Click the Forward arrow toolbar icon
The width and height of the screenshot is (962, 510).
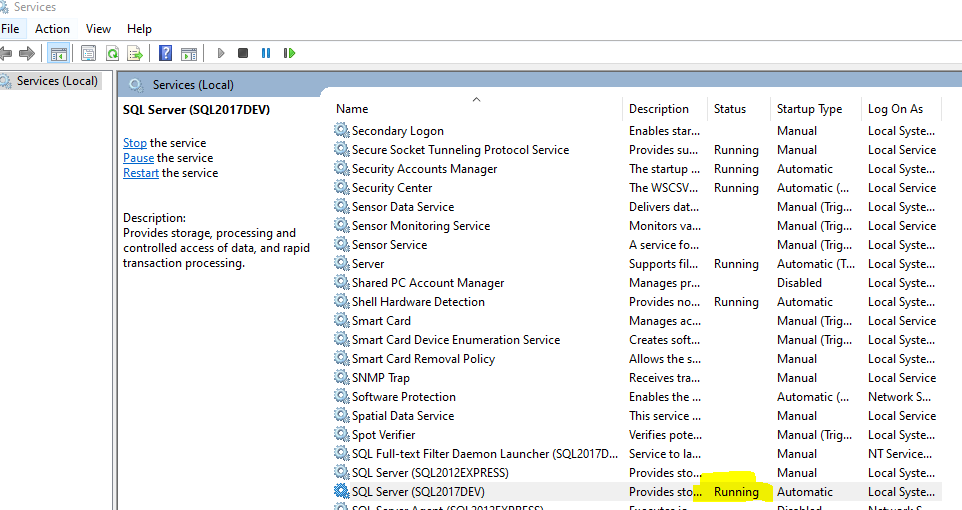[x=26, y=53]
